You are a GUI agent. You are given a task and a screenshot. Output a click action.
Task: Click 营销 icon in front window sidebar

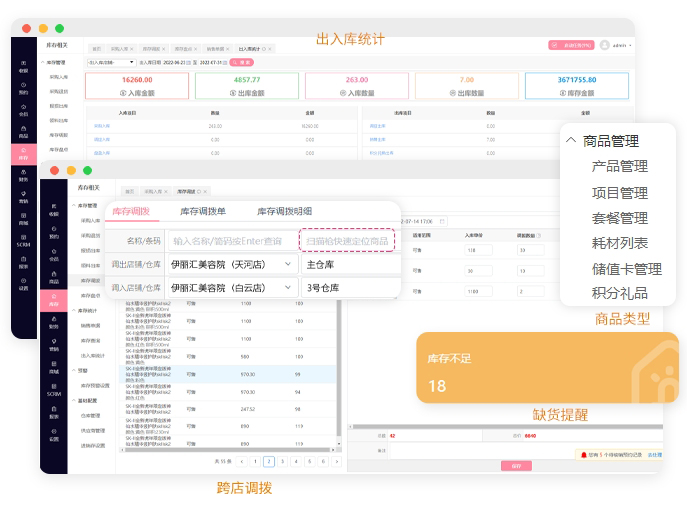pyautogui.click(x=52, y=345)
